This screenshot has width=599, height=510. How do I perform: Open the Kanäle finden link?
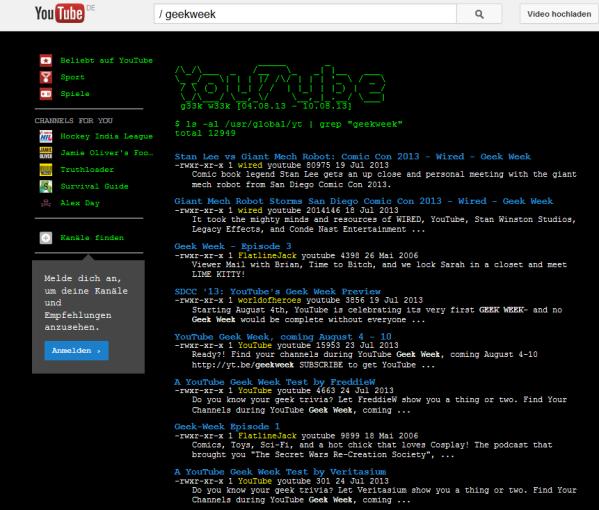pos(92,238)
